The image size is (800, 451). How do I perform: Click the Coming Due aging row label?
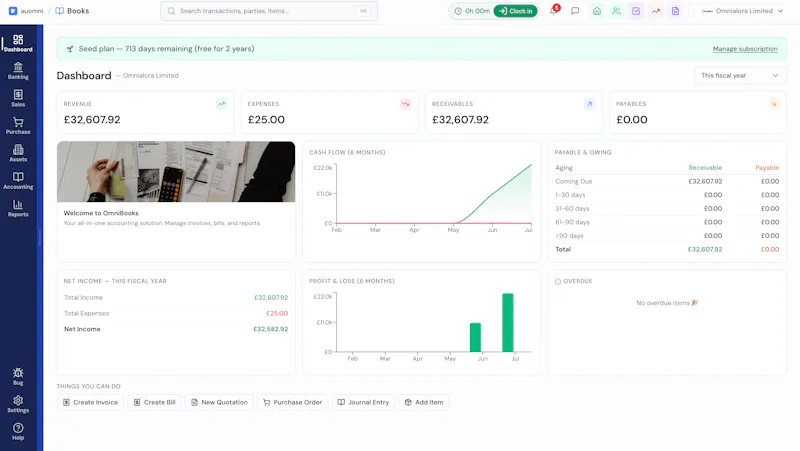(573, 181)
